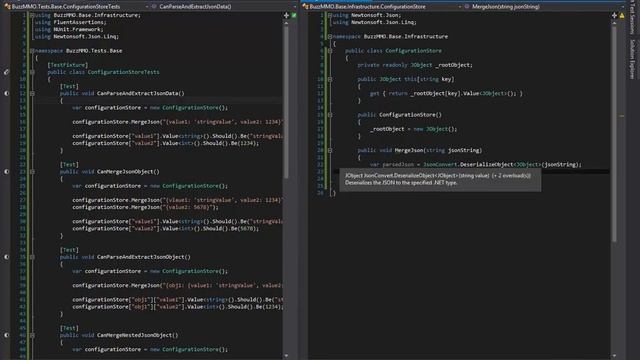Click the test fixture icon beside ConfigurationStoreTests class
The image size is (640, 360).
coord(6,72)
